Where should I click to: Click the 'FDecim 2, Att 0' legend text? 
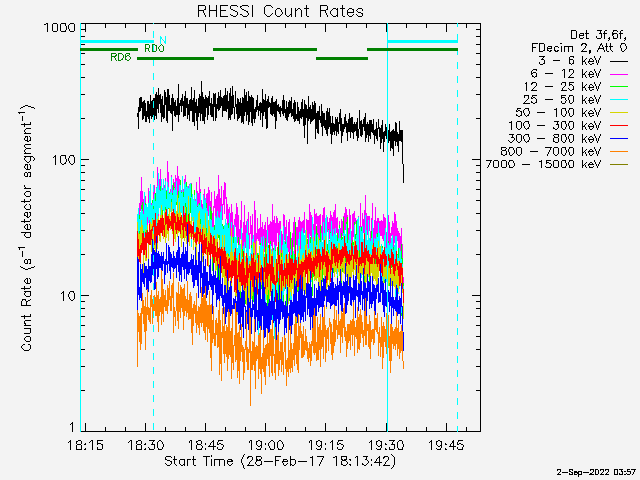click(579, 48)
